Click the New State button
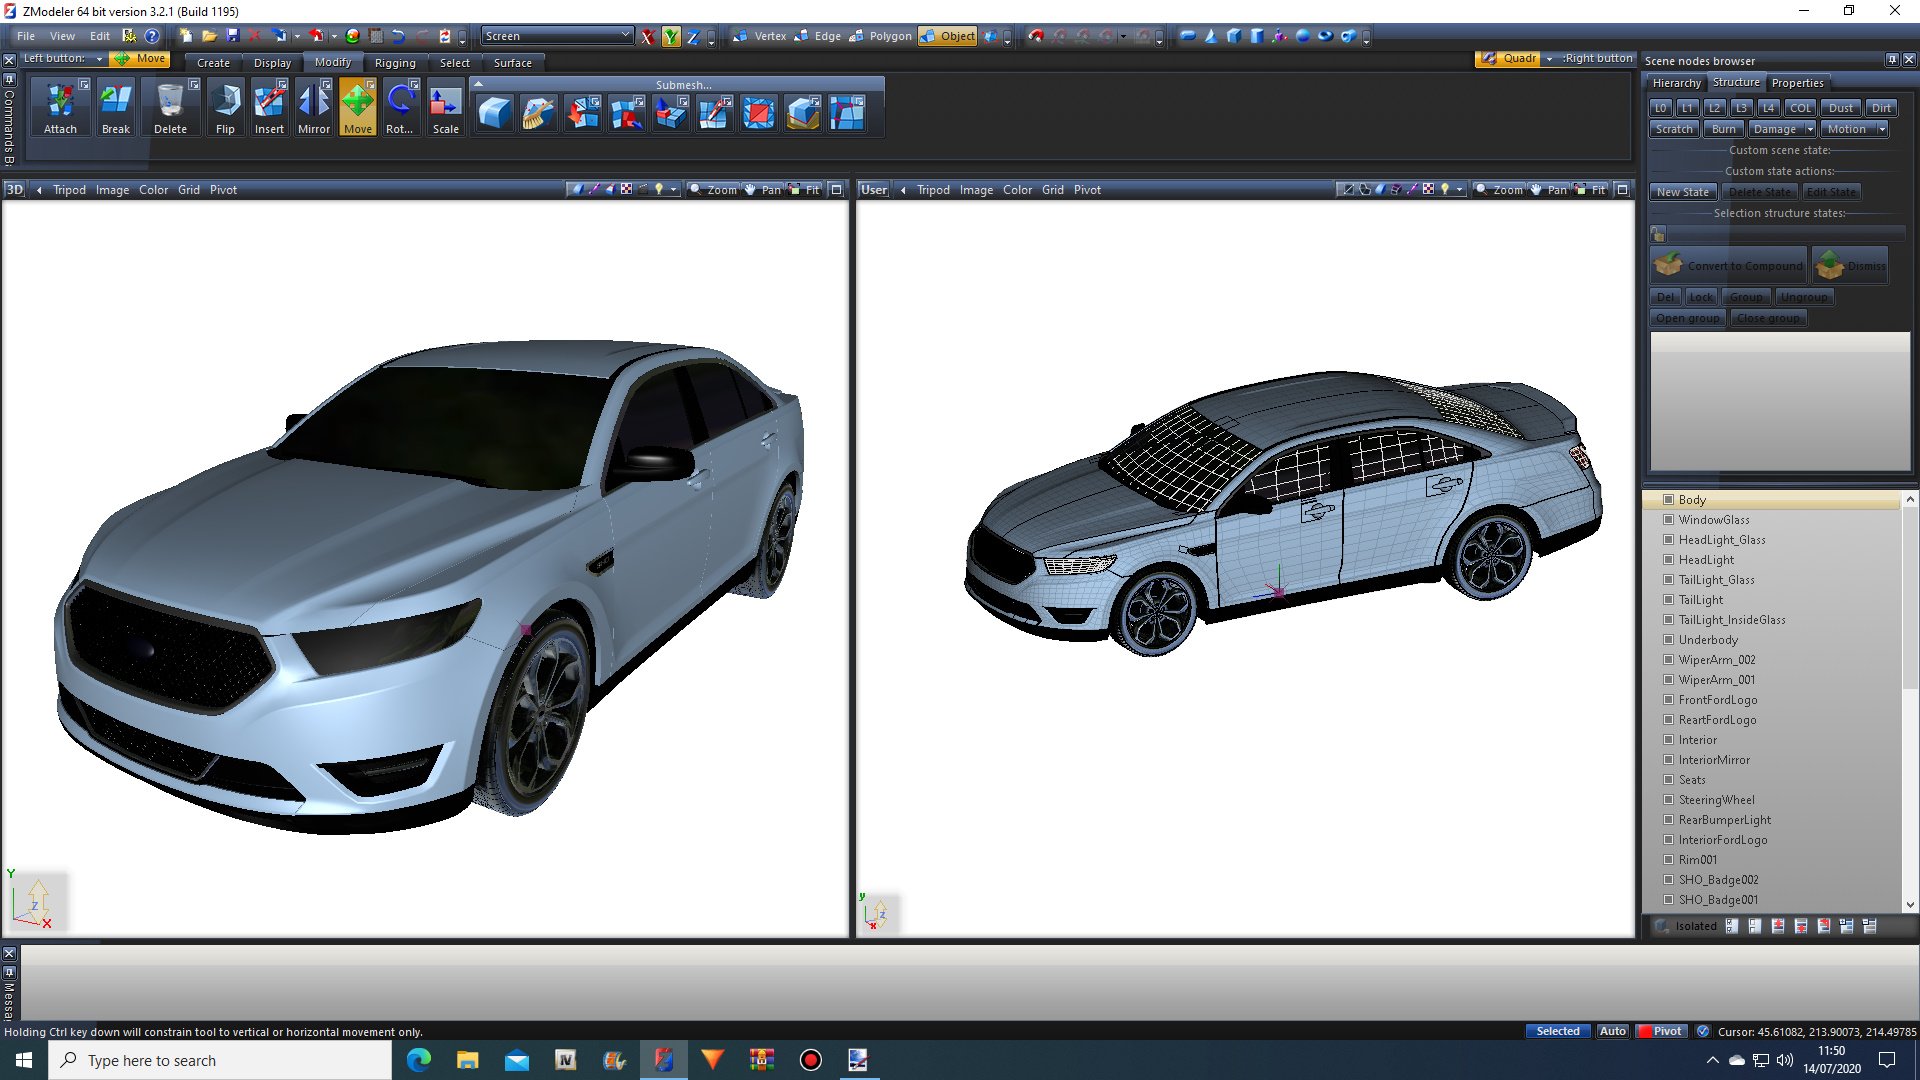 pos(1682,192)
